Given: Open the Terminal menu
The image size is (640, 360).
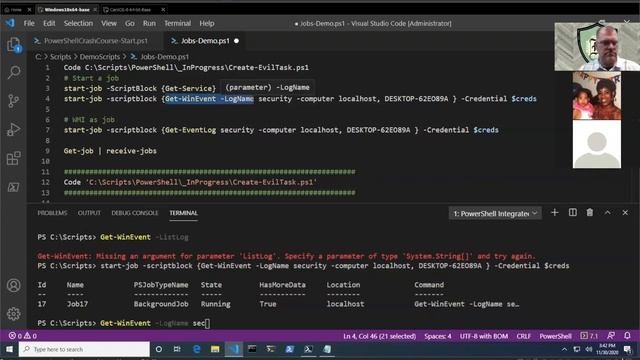Looking at the screenshot, I should click(x=177, y=23).
